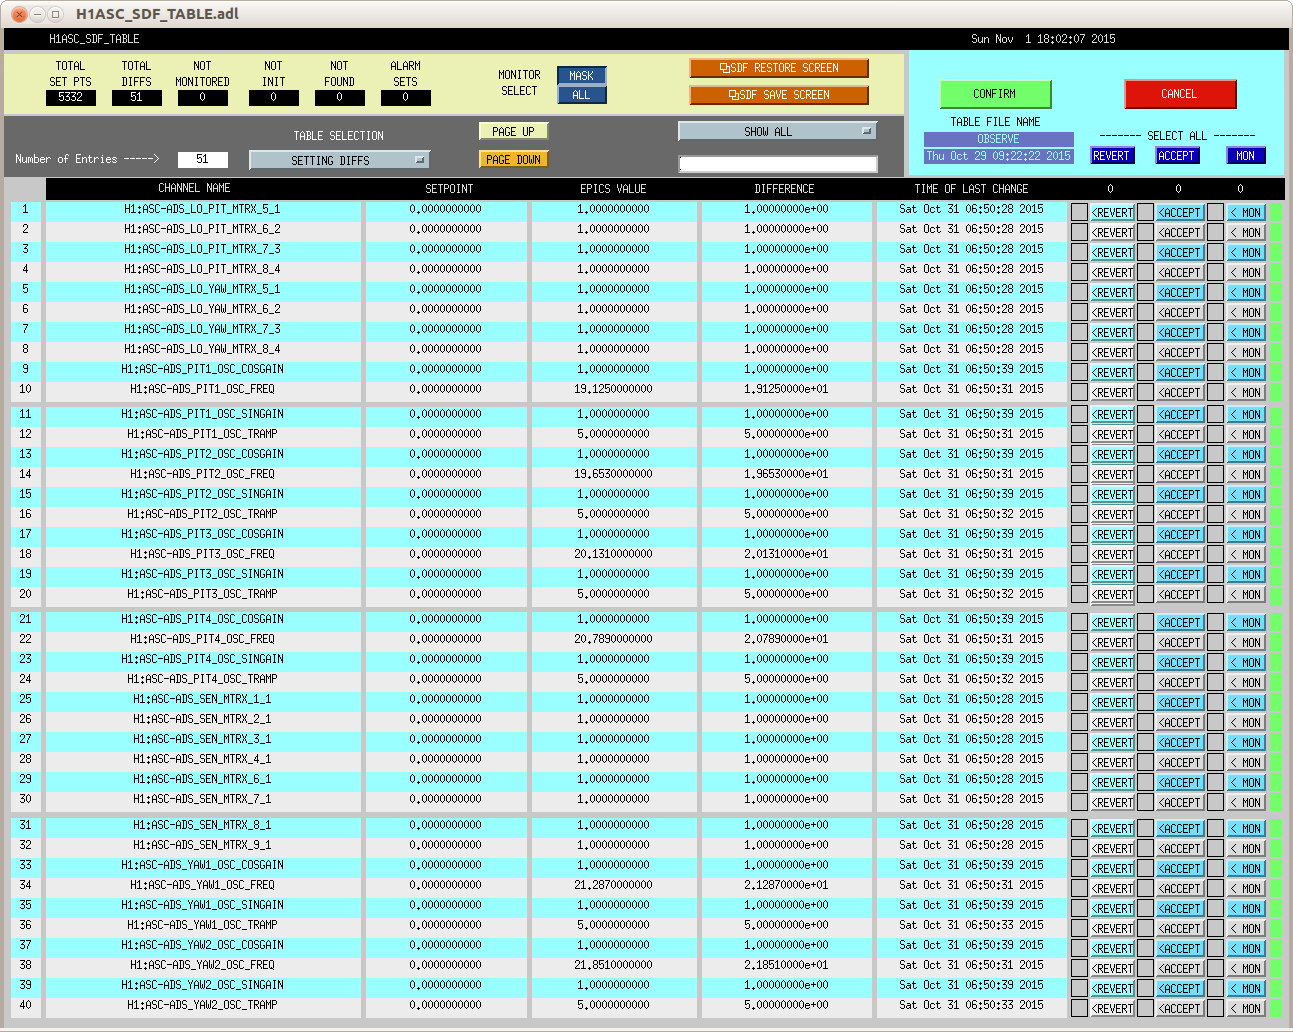
Task: Click the Thu Oct 29 09:22:22 2015 timestamp
Action: tap(998, 156)
